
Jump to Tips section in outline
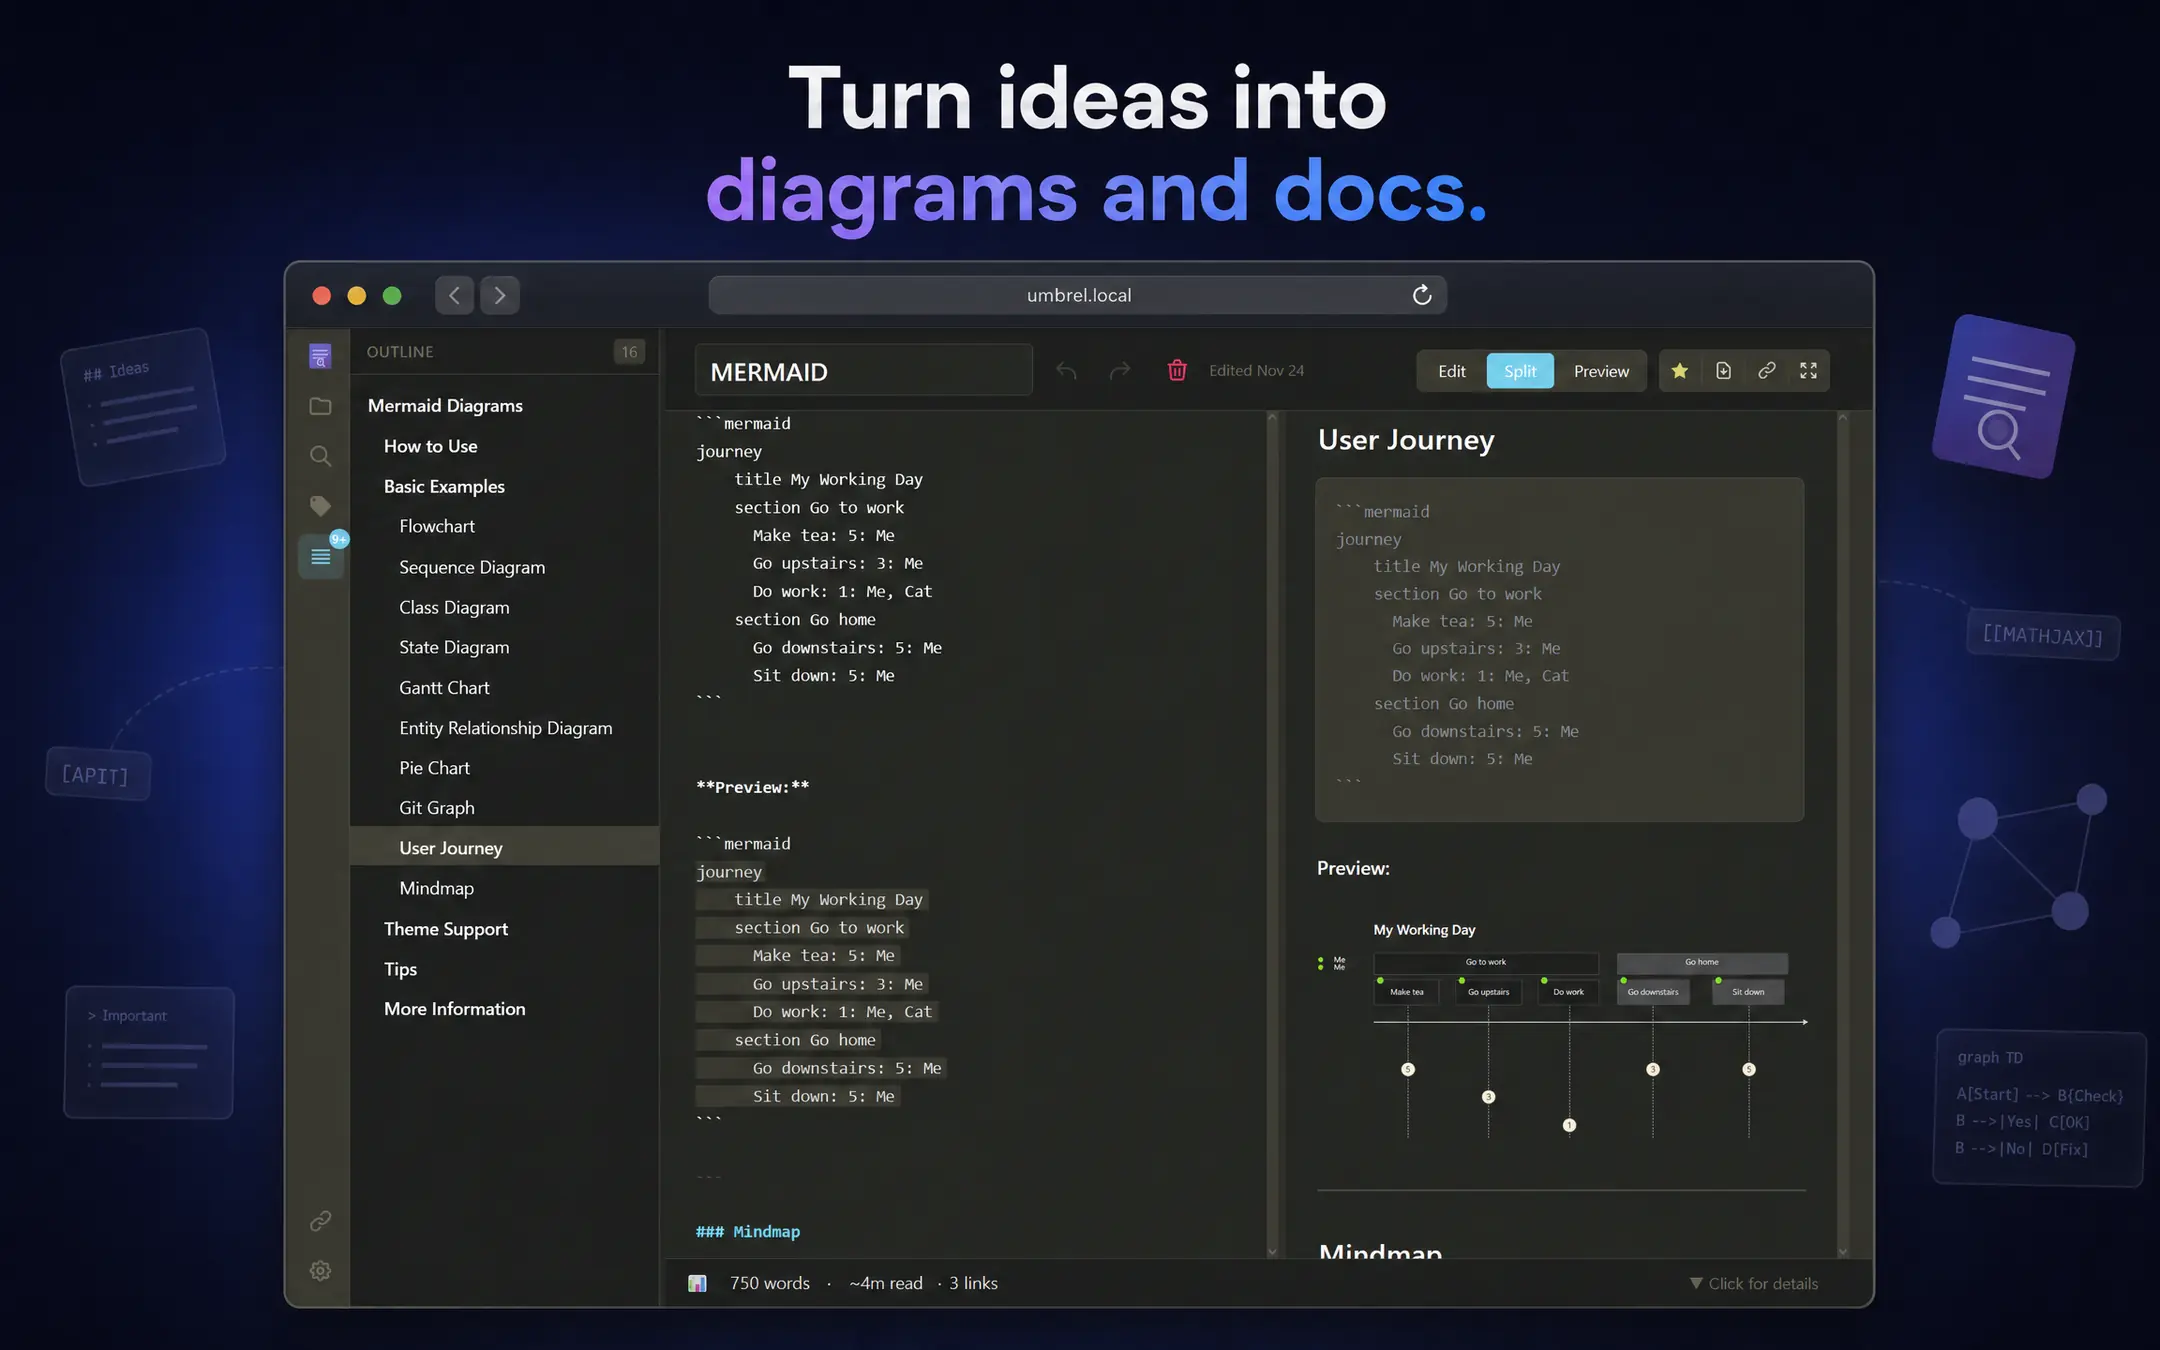coord(504,969)
